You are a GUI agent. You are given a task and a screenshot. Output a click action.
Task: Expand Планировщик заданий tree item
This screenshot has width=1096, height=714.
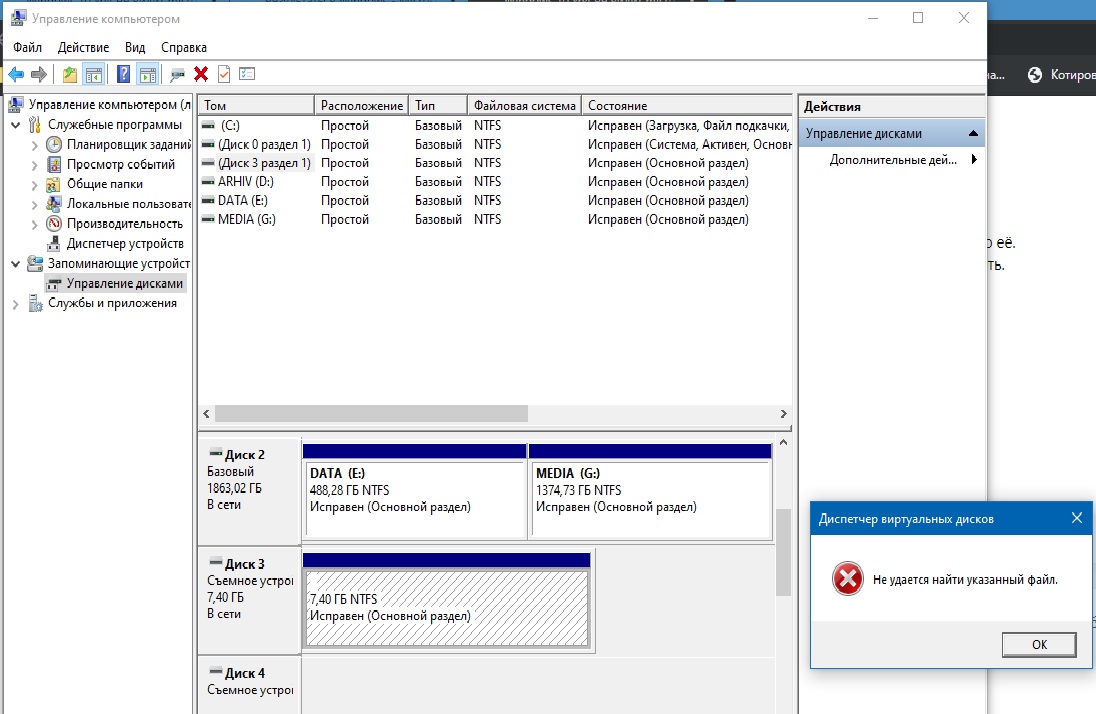coord(35,145)
